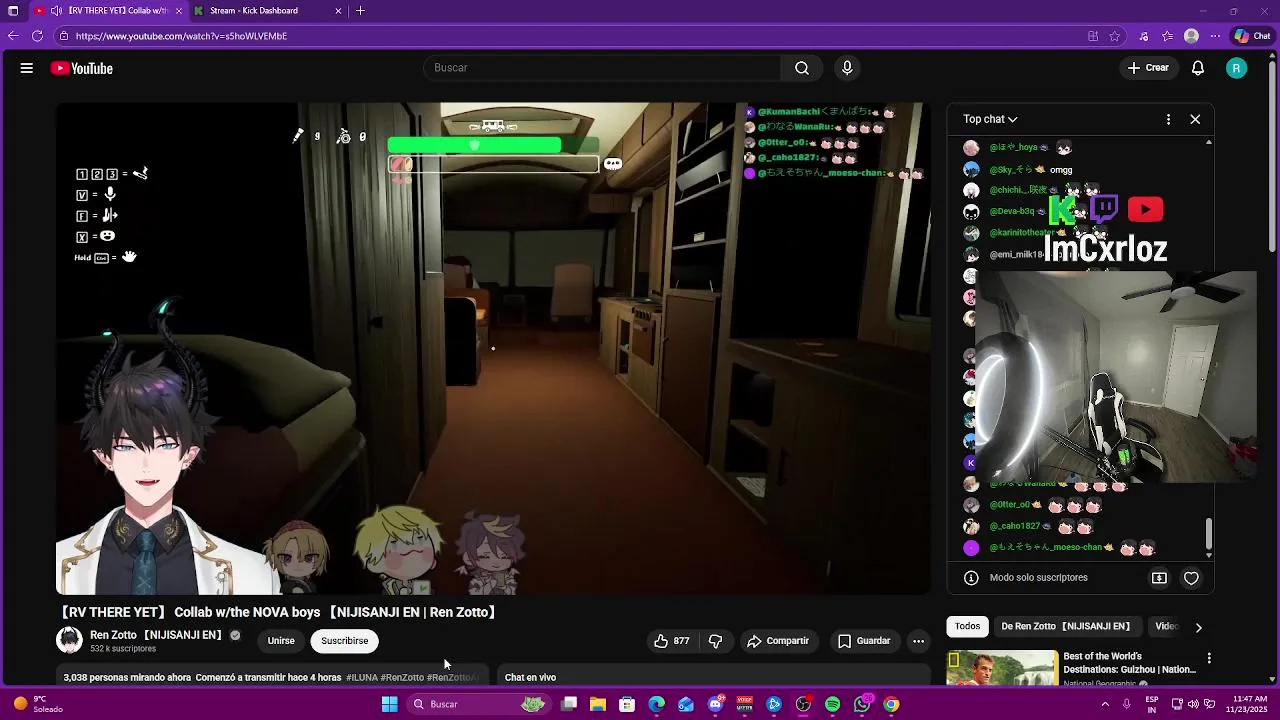Go back with browser back arrow
Viewport: 1280px width, 720px height.
(x=12, y=36)
